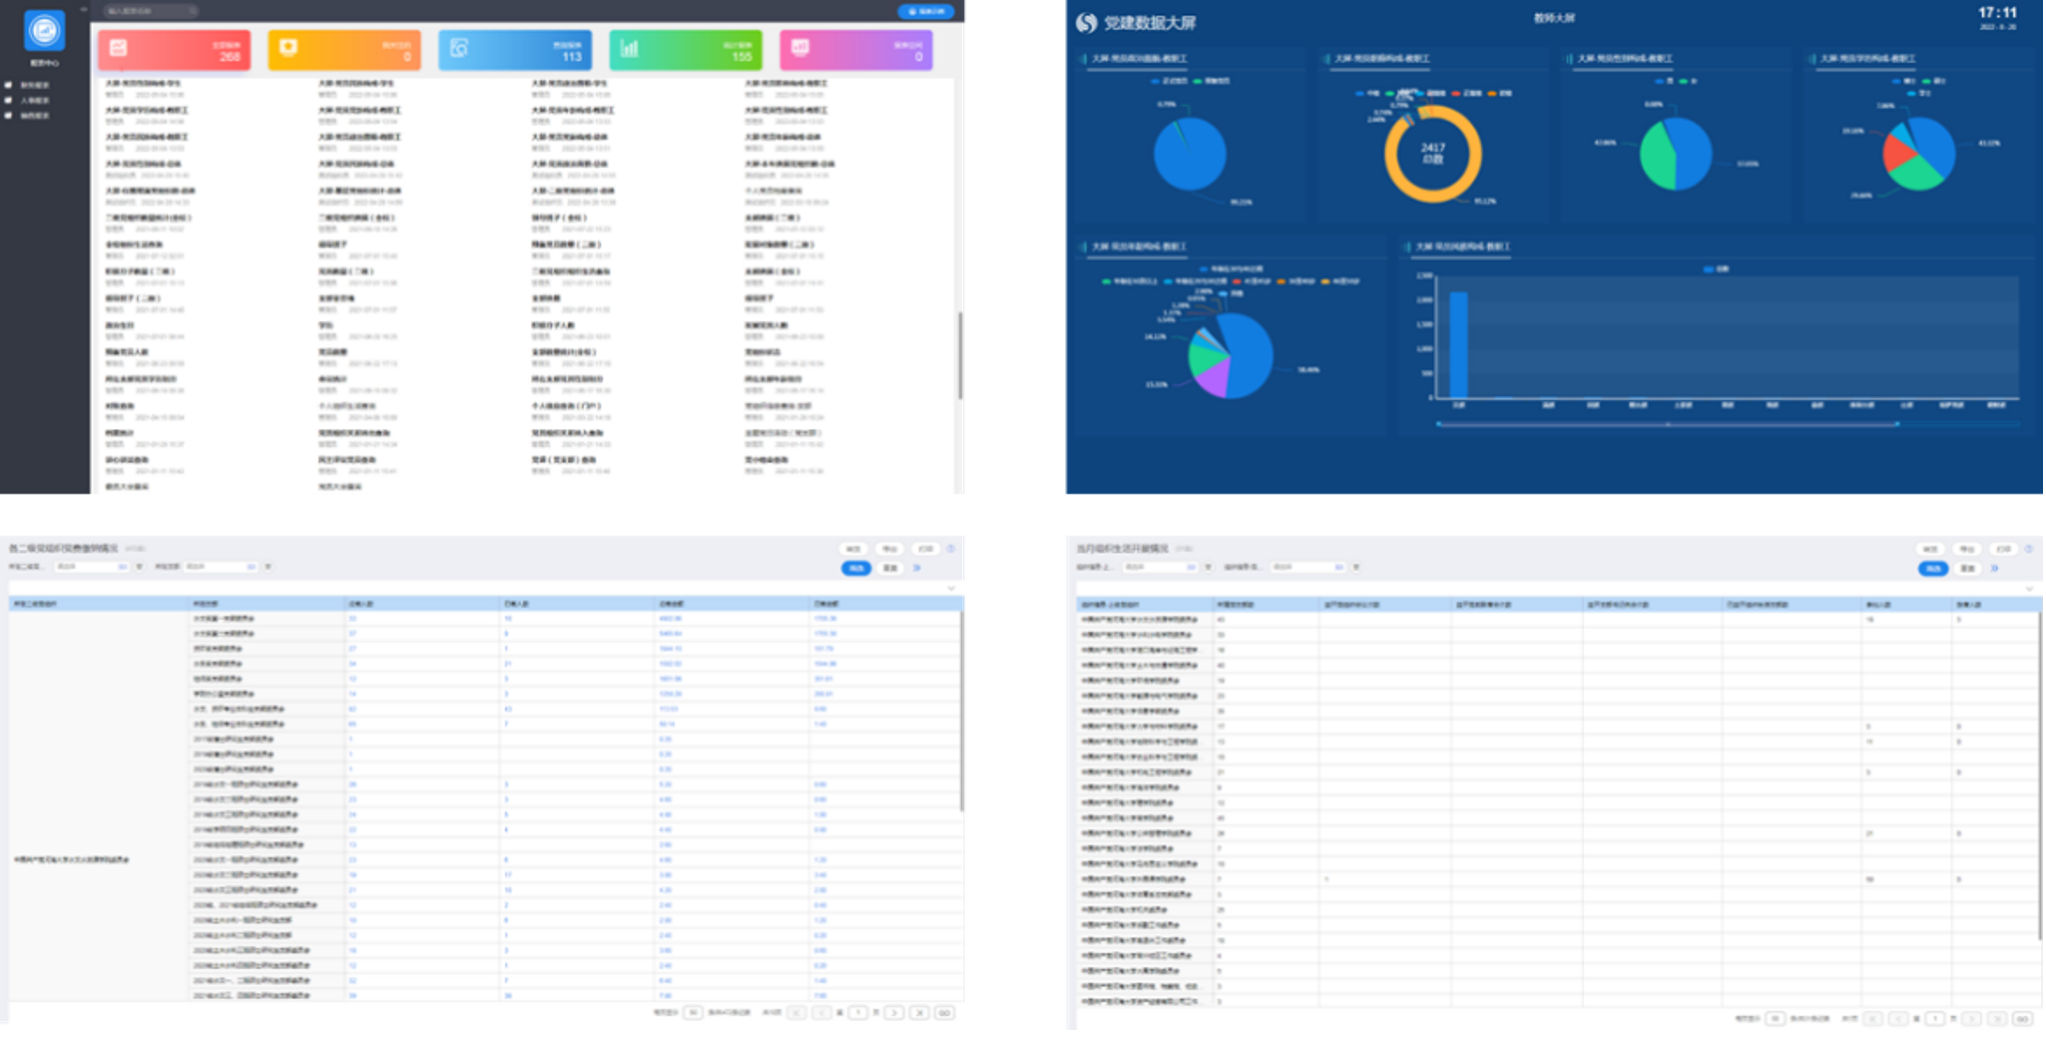Open first filter dropdown in organization life table
This screenshot has width=2046, height=1038.
pos(1160,567)
